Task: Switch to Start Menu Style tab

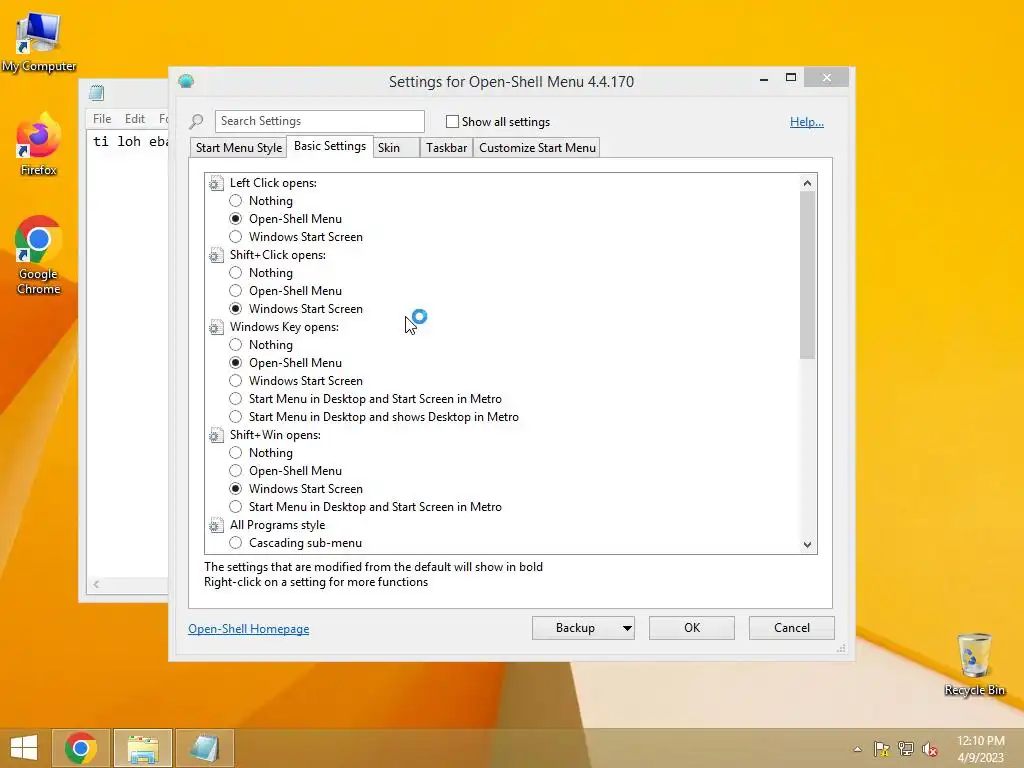Action: click(239, 148)
